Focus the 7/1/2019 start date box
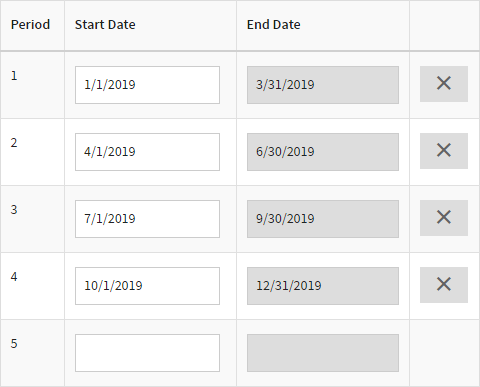 (x=147, y=219)
